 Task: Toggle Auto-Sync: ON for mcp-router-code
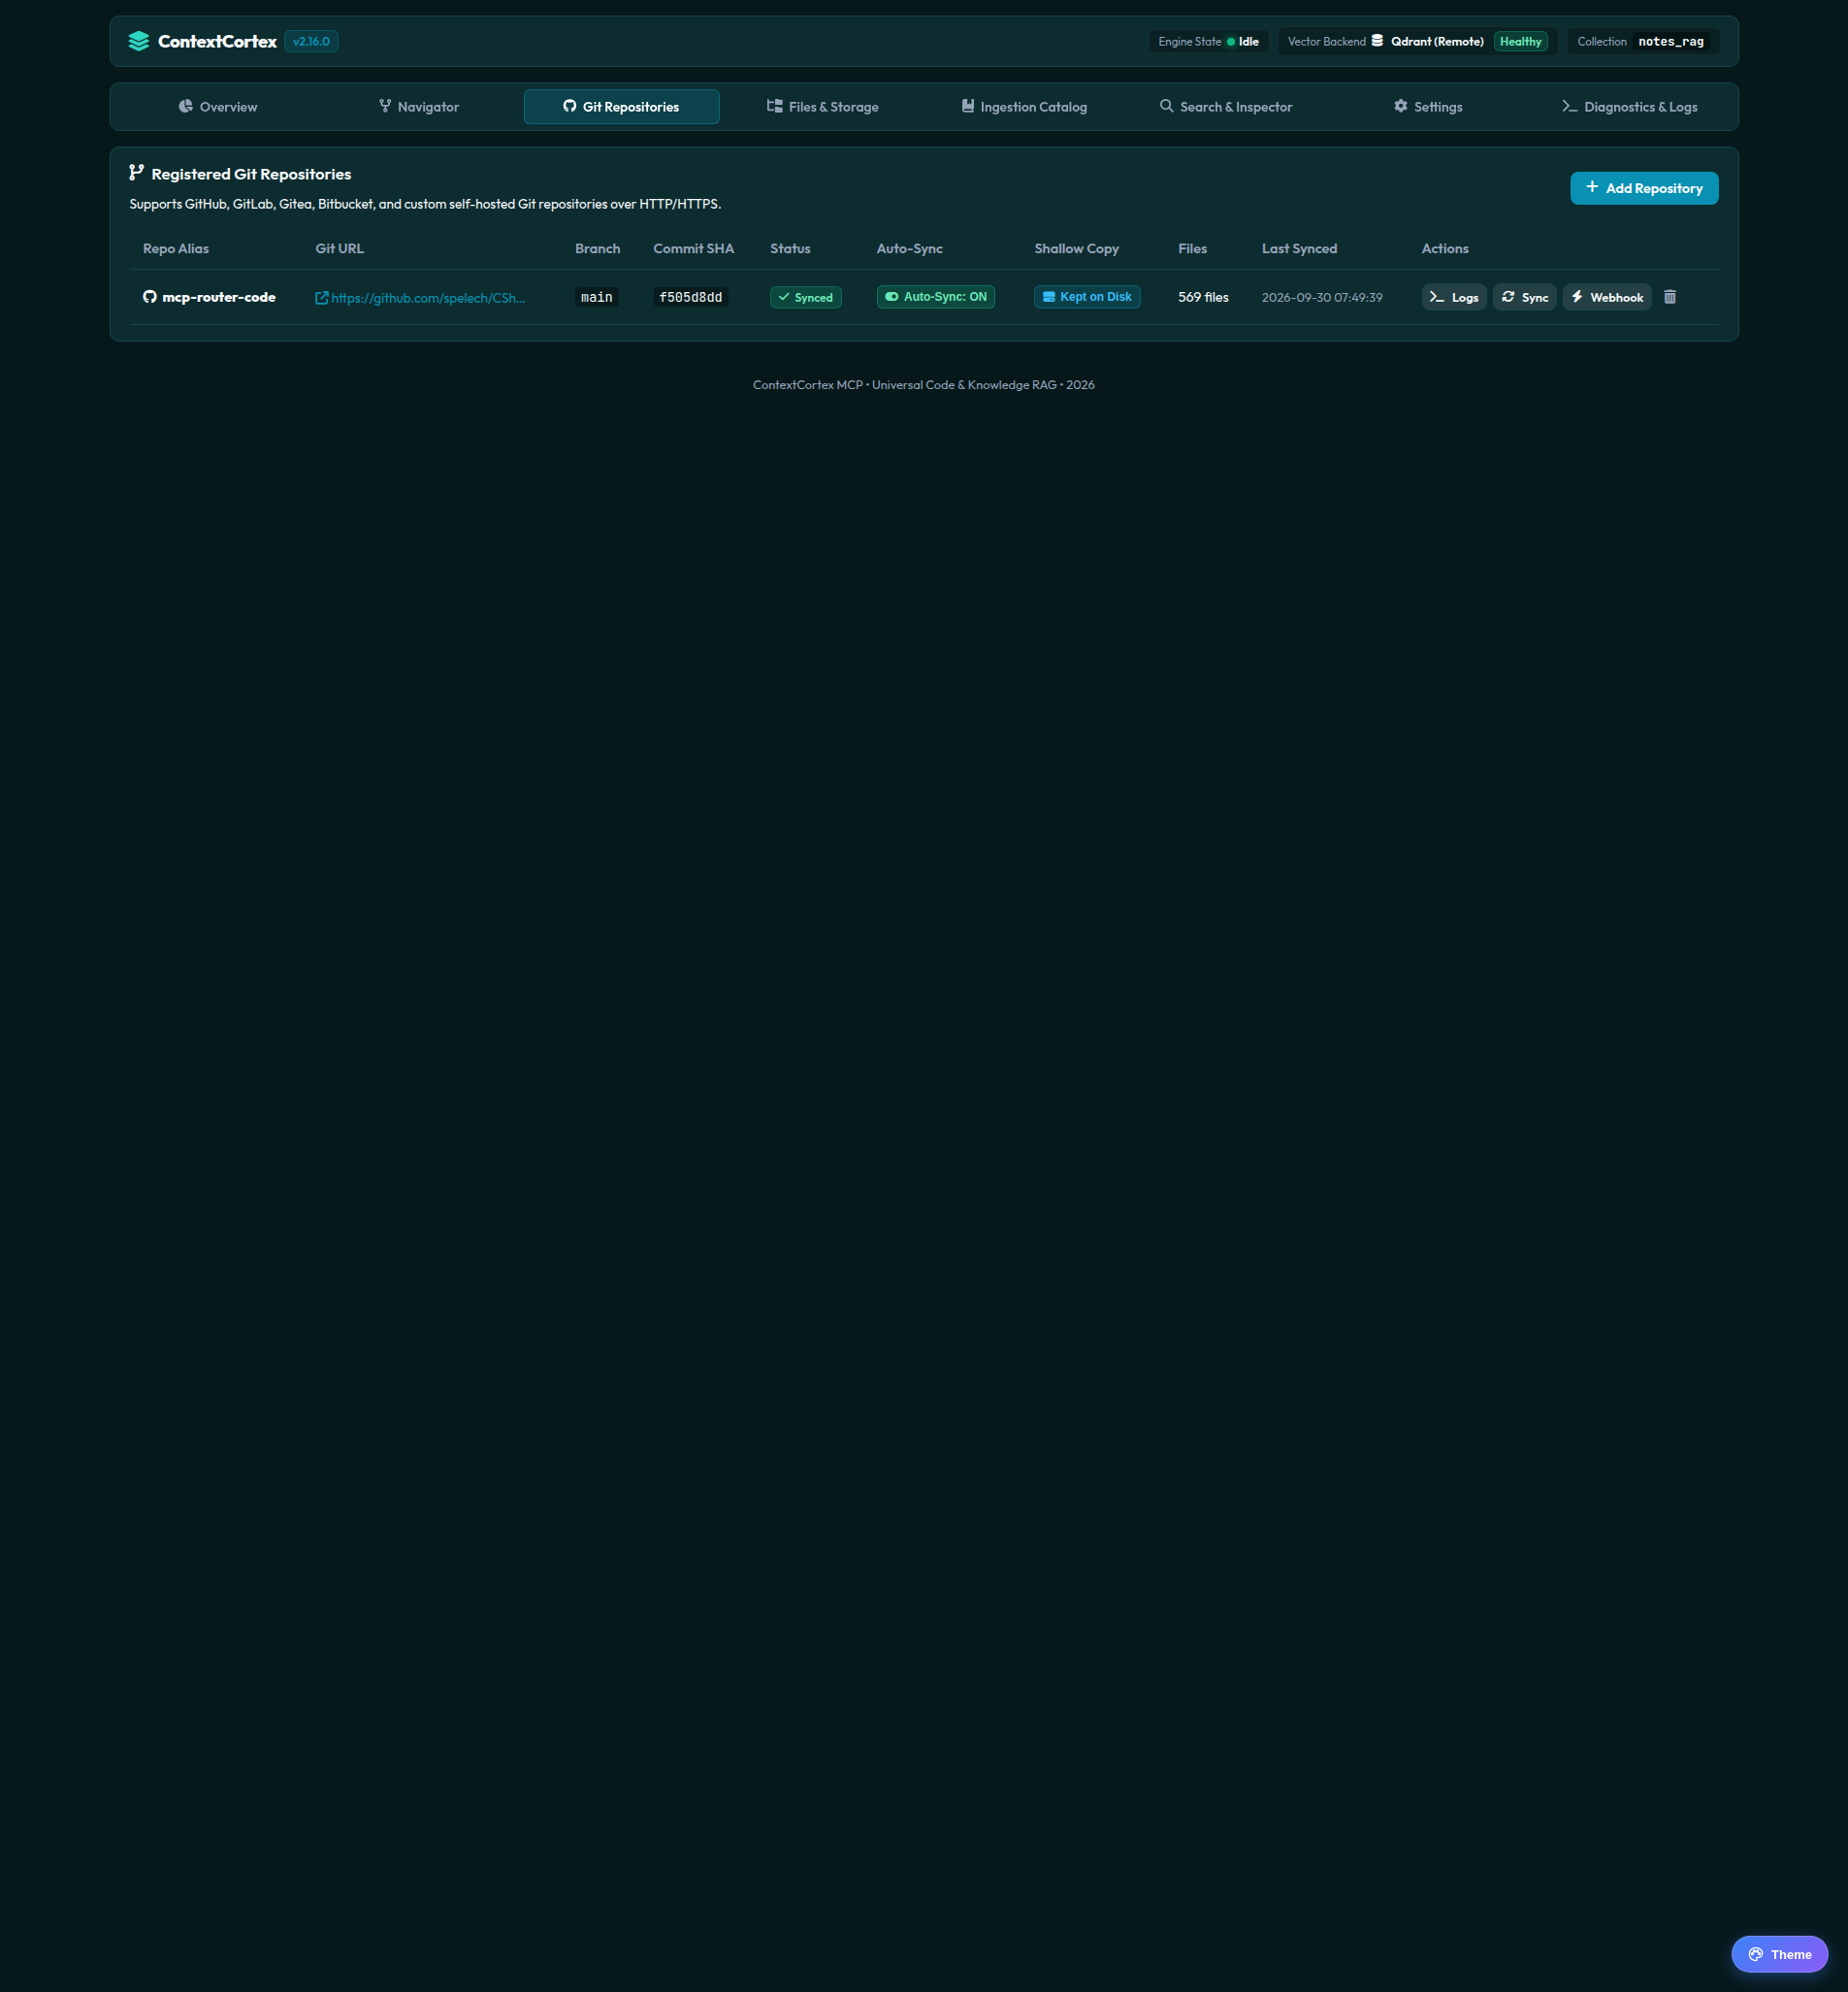click(x=935, y=297)
